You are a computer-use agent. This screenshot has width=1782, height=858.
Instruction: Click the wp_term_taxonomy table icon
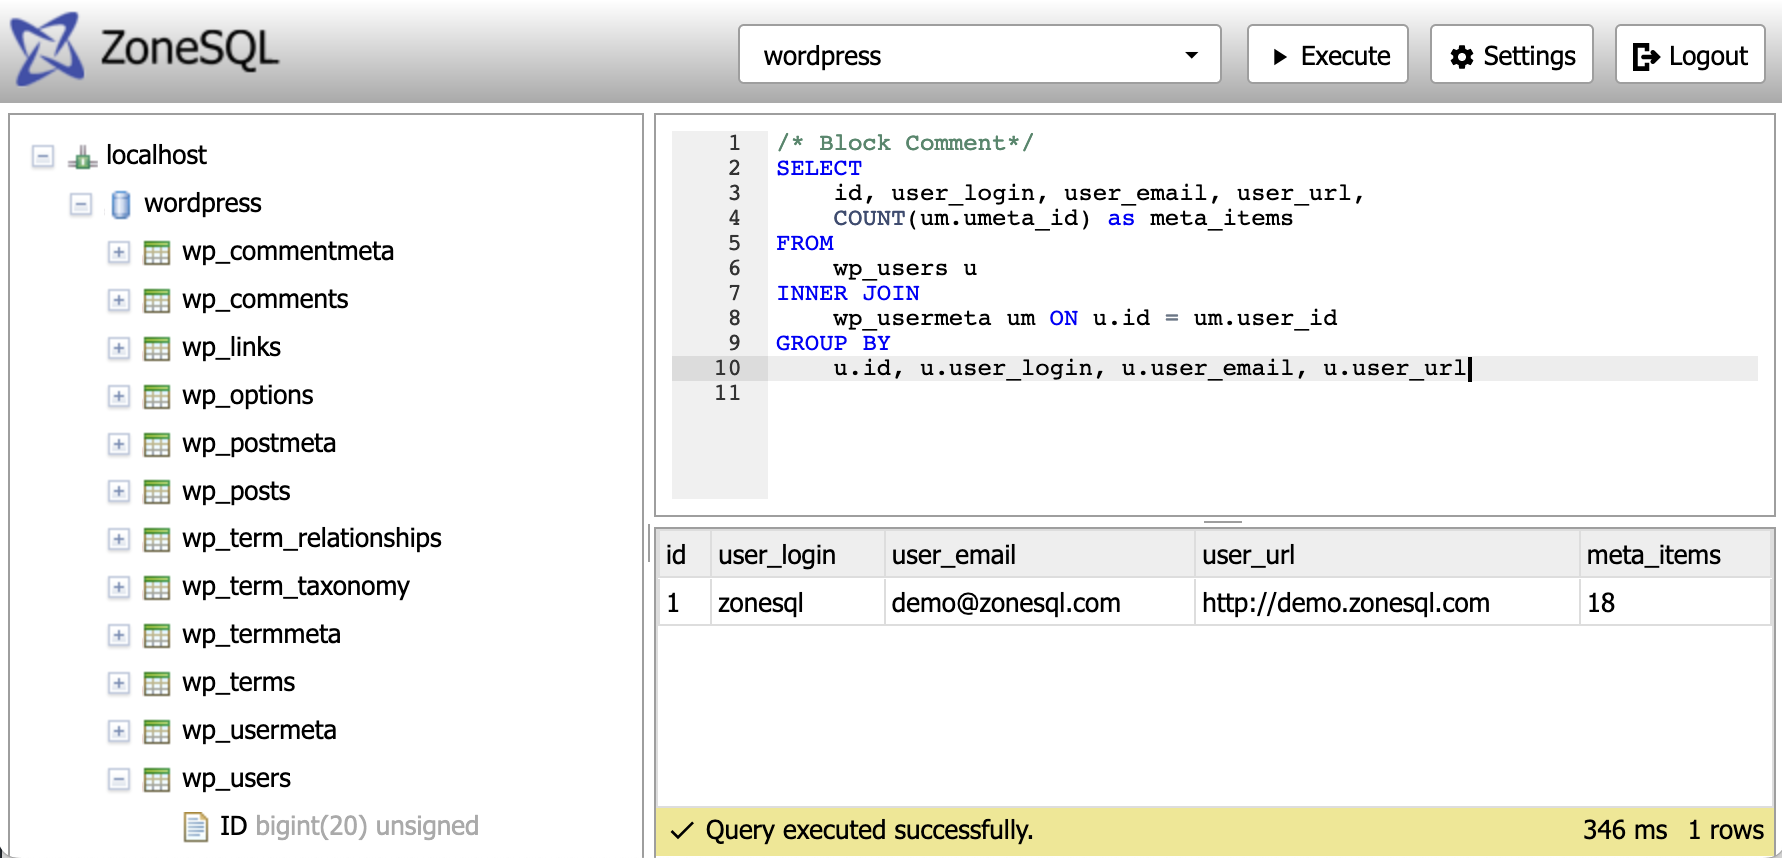157,587
